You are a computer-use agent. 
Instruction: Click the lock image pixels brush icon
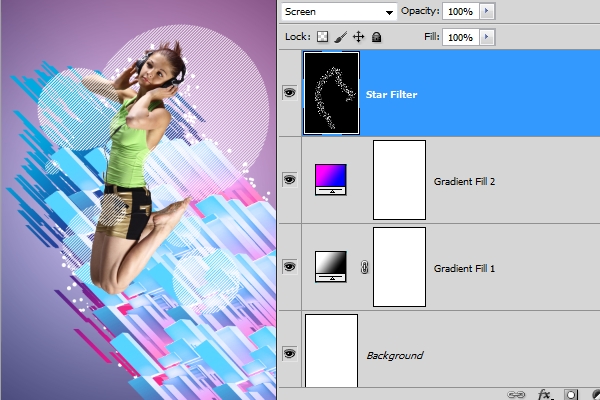click(340, 37)
